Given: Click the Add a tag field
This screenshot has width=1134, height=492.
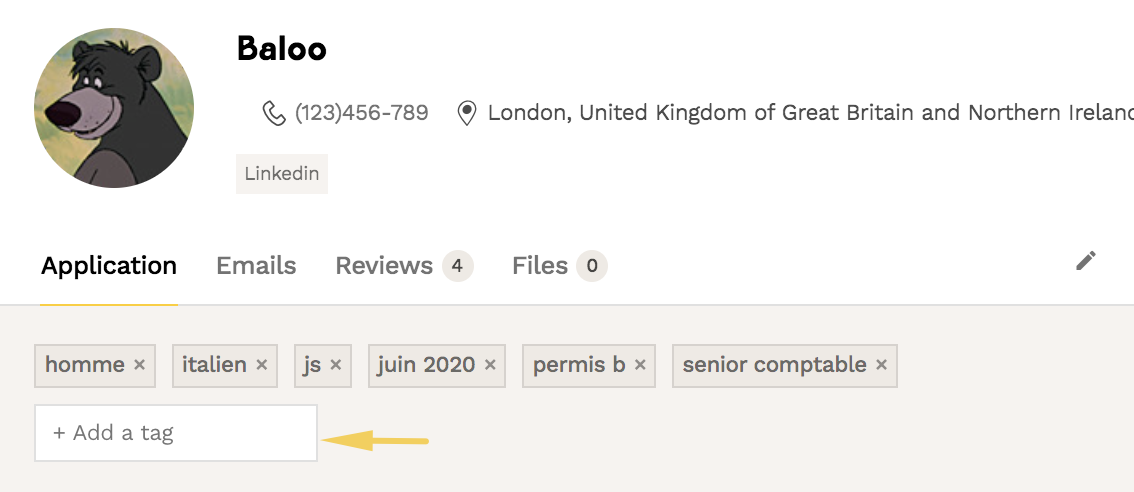Looking at the screenshot, I should 176,433.
